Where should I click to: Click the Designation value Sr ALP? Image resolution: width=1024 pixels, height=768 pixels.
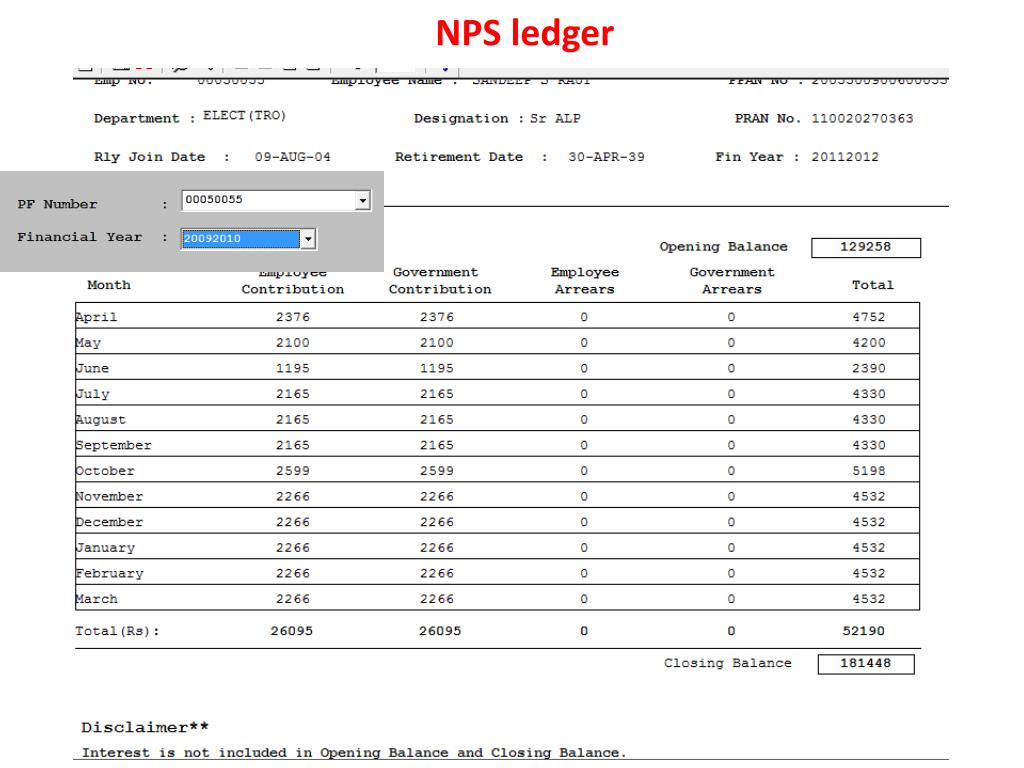555,119
